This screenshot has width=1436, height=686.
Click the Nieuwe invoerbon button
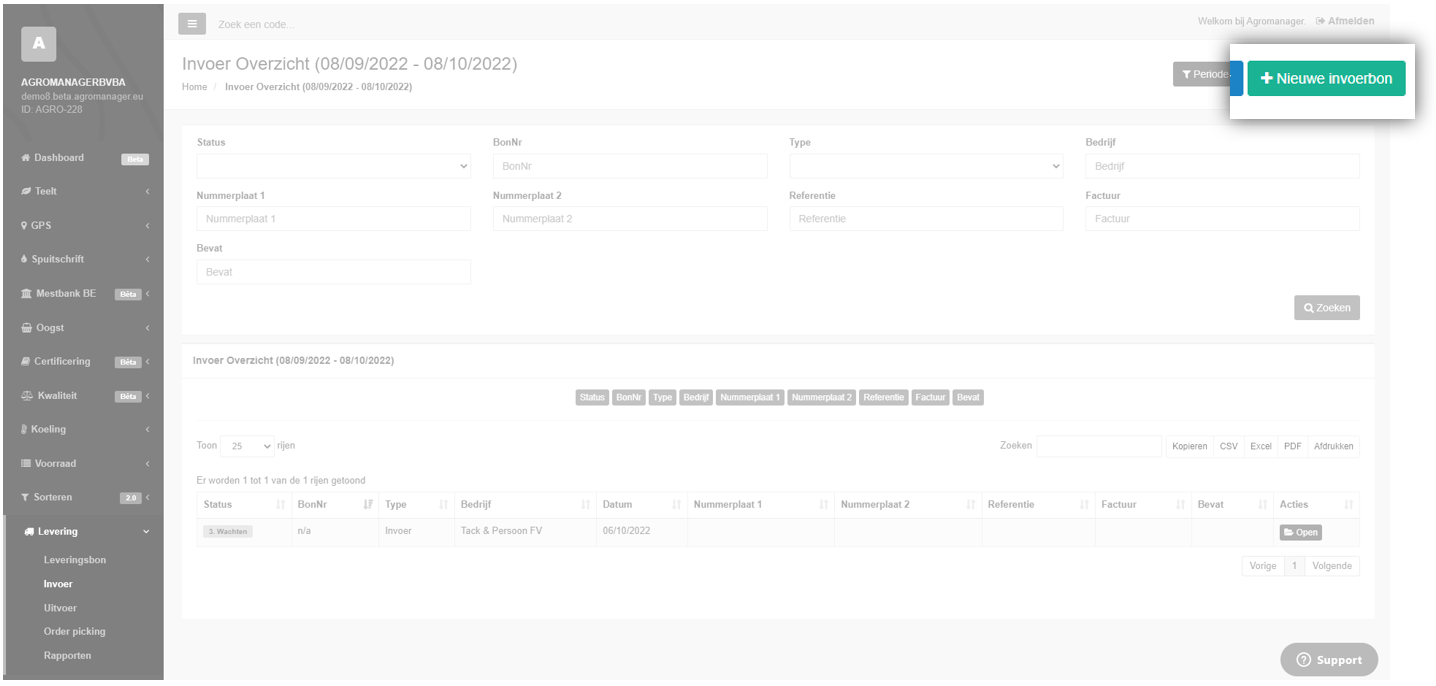click(x=1326, y=79)
